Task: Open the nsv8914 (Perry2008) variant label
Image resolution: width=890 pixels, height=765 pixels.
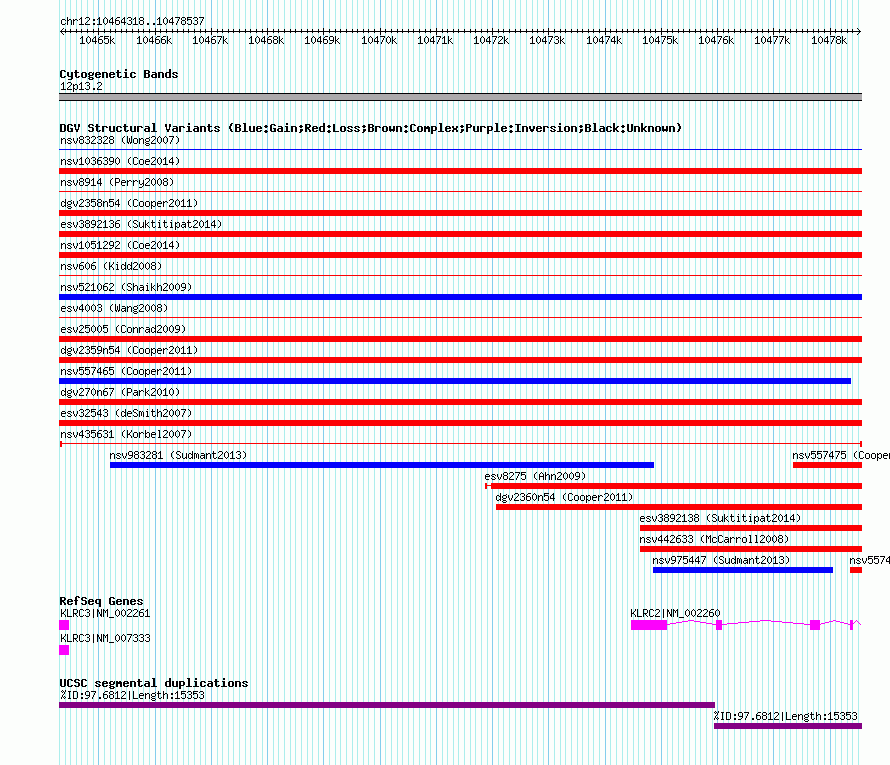Action: point(117,182)
